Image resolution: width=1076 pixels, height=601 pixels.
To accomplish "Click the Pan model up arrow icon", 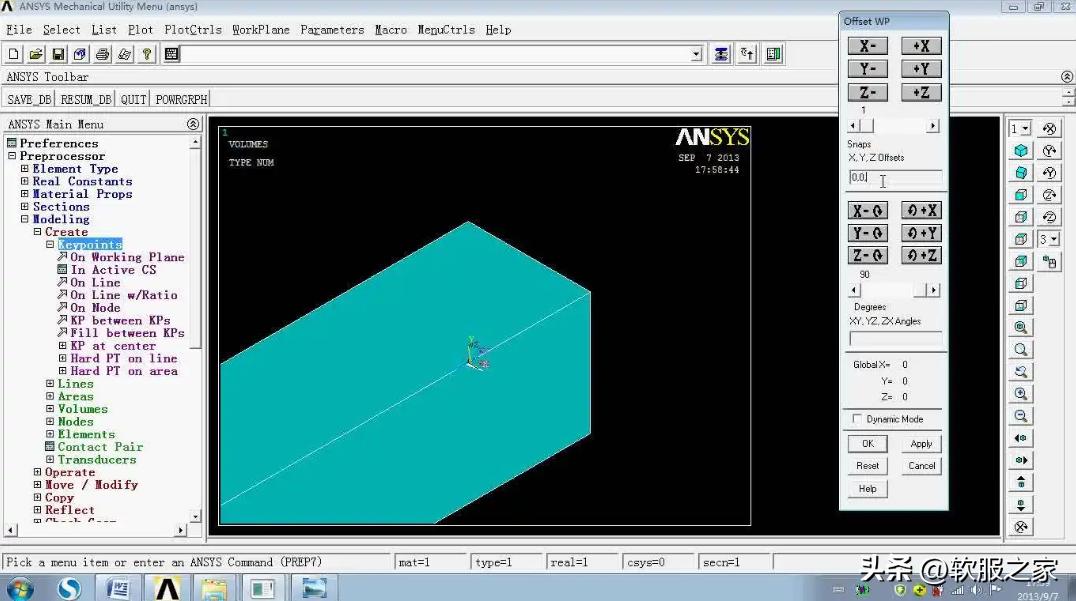I will tap(1021, 482).
